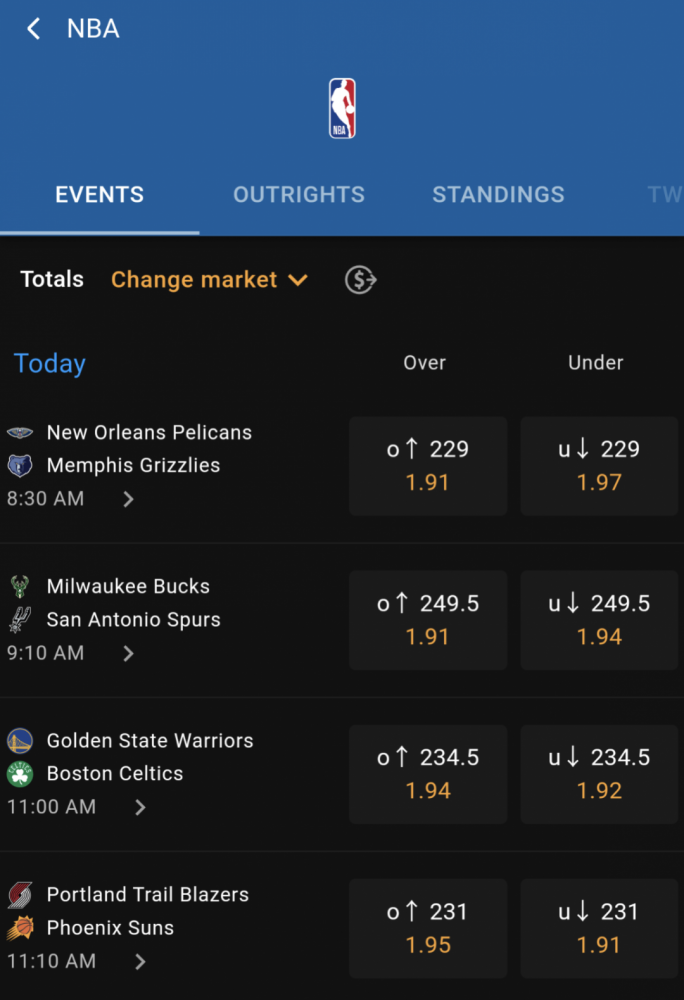Image resolution: width=684 pixels, height=1000 pixels.
Task: Select the Boston Celtics team name
Action: [115, 774]
